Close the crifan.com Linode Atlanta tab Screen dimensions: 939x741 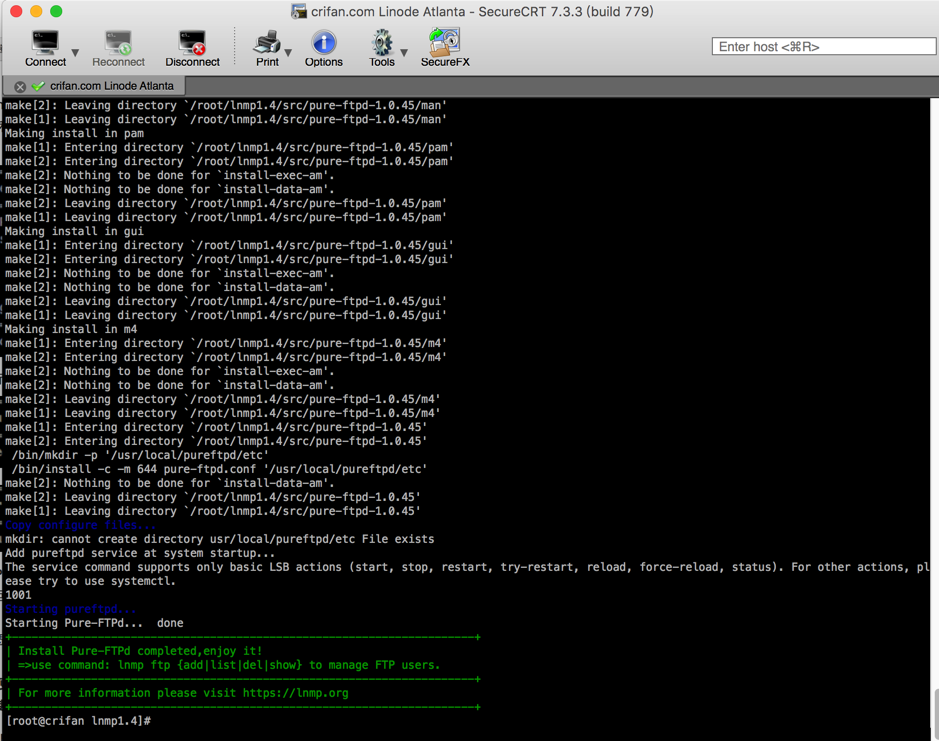pos(20,87)
